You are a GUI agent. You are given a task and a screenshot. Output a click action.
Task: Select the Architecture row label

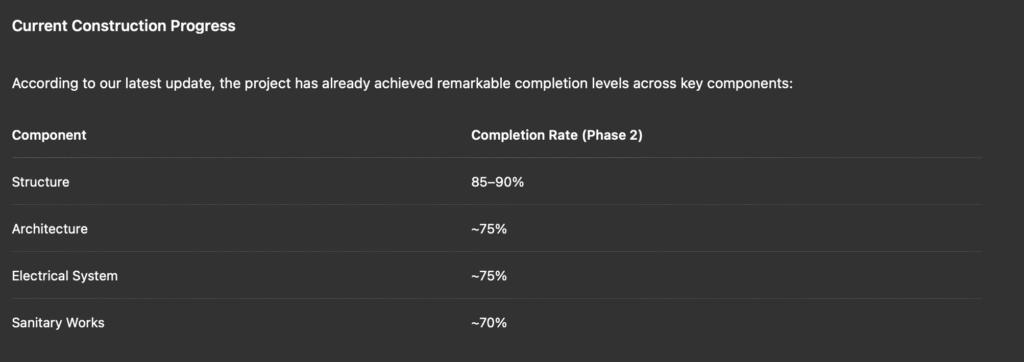[50, 229]
